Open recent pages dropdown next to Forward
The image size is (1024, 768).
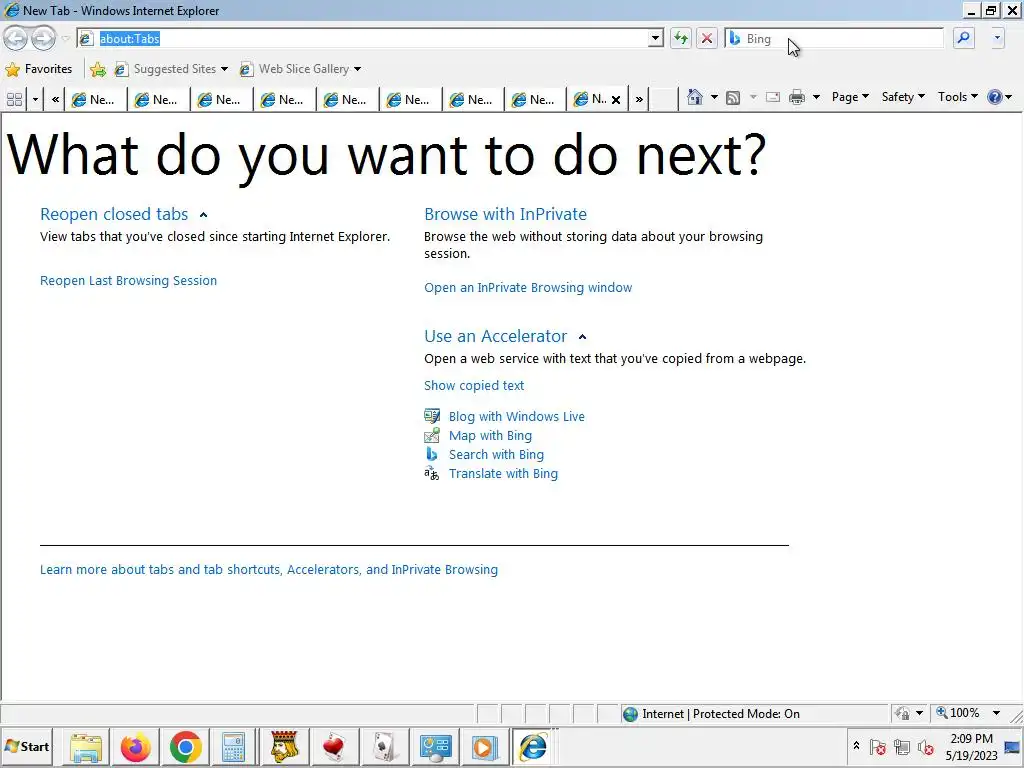pyautogui.click(x=65, y=39)
